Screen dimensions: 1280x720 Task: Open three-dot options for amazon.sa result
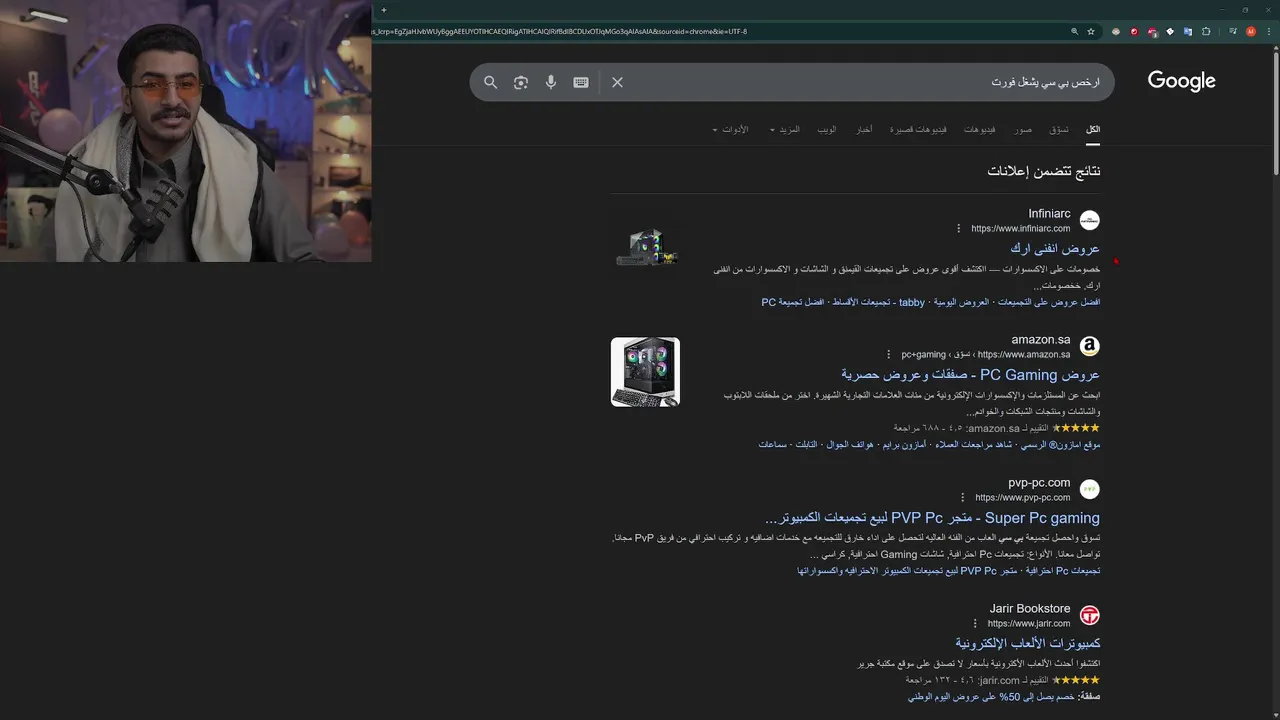[x=888, y=355]
